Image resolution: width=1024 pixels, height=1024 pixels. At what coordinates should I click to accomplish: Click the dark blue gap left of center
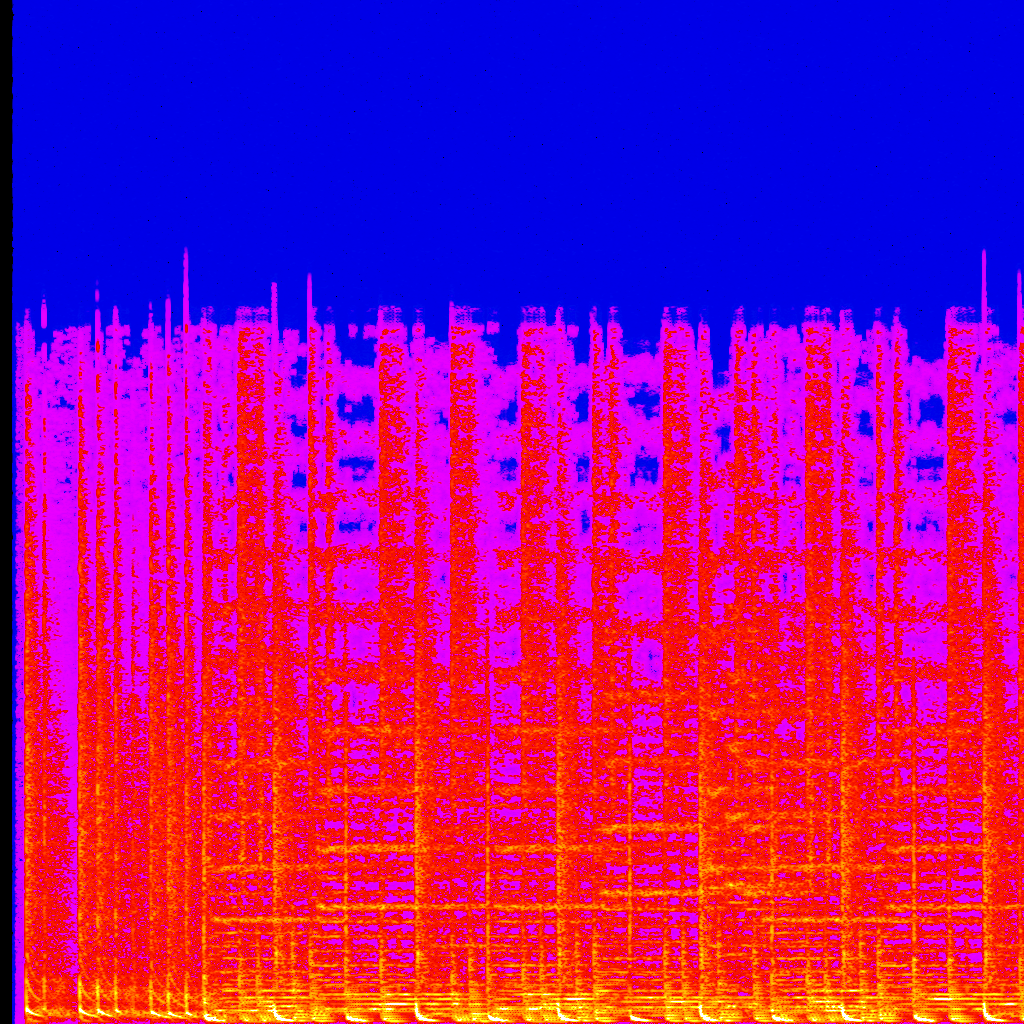point(354,408)
